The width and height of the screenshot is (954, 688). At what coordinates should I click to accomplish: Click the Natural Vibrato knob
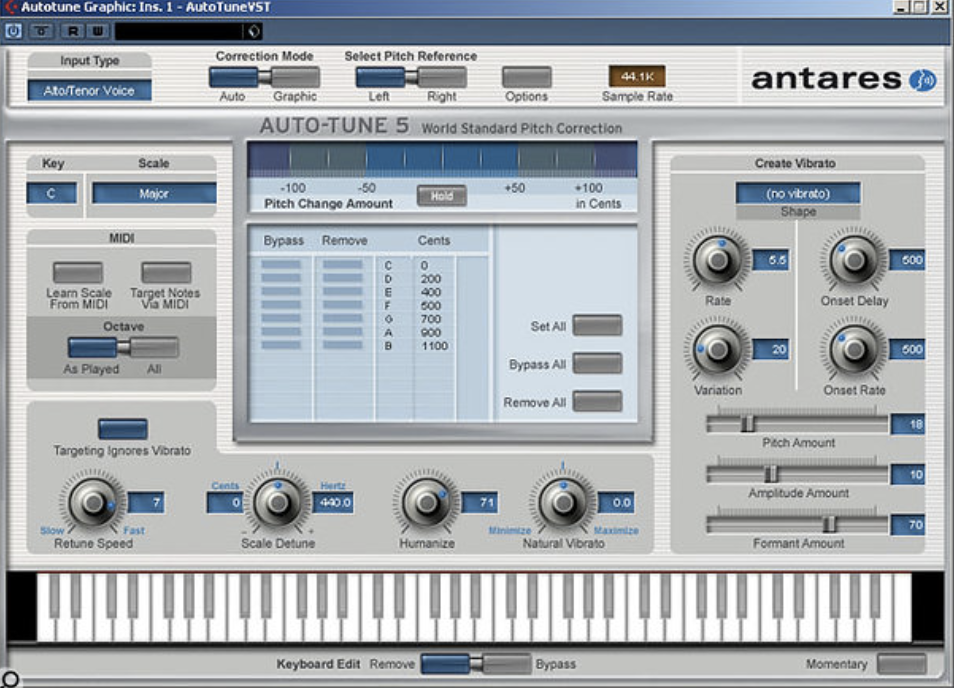coord(563,502)
